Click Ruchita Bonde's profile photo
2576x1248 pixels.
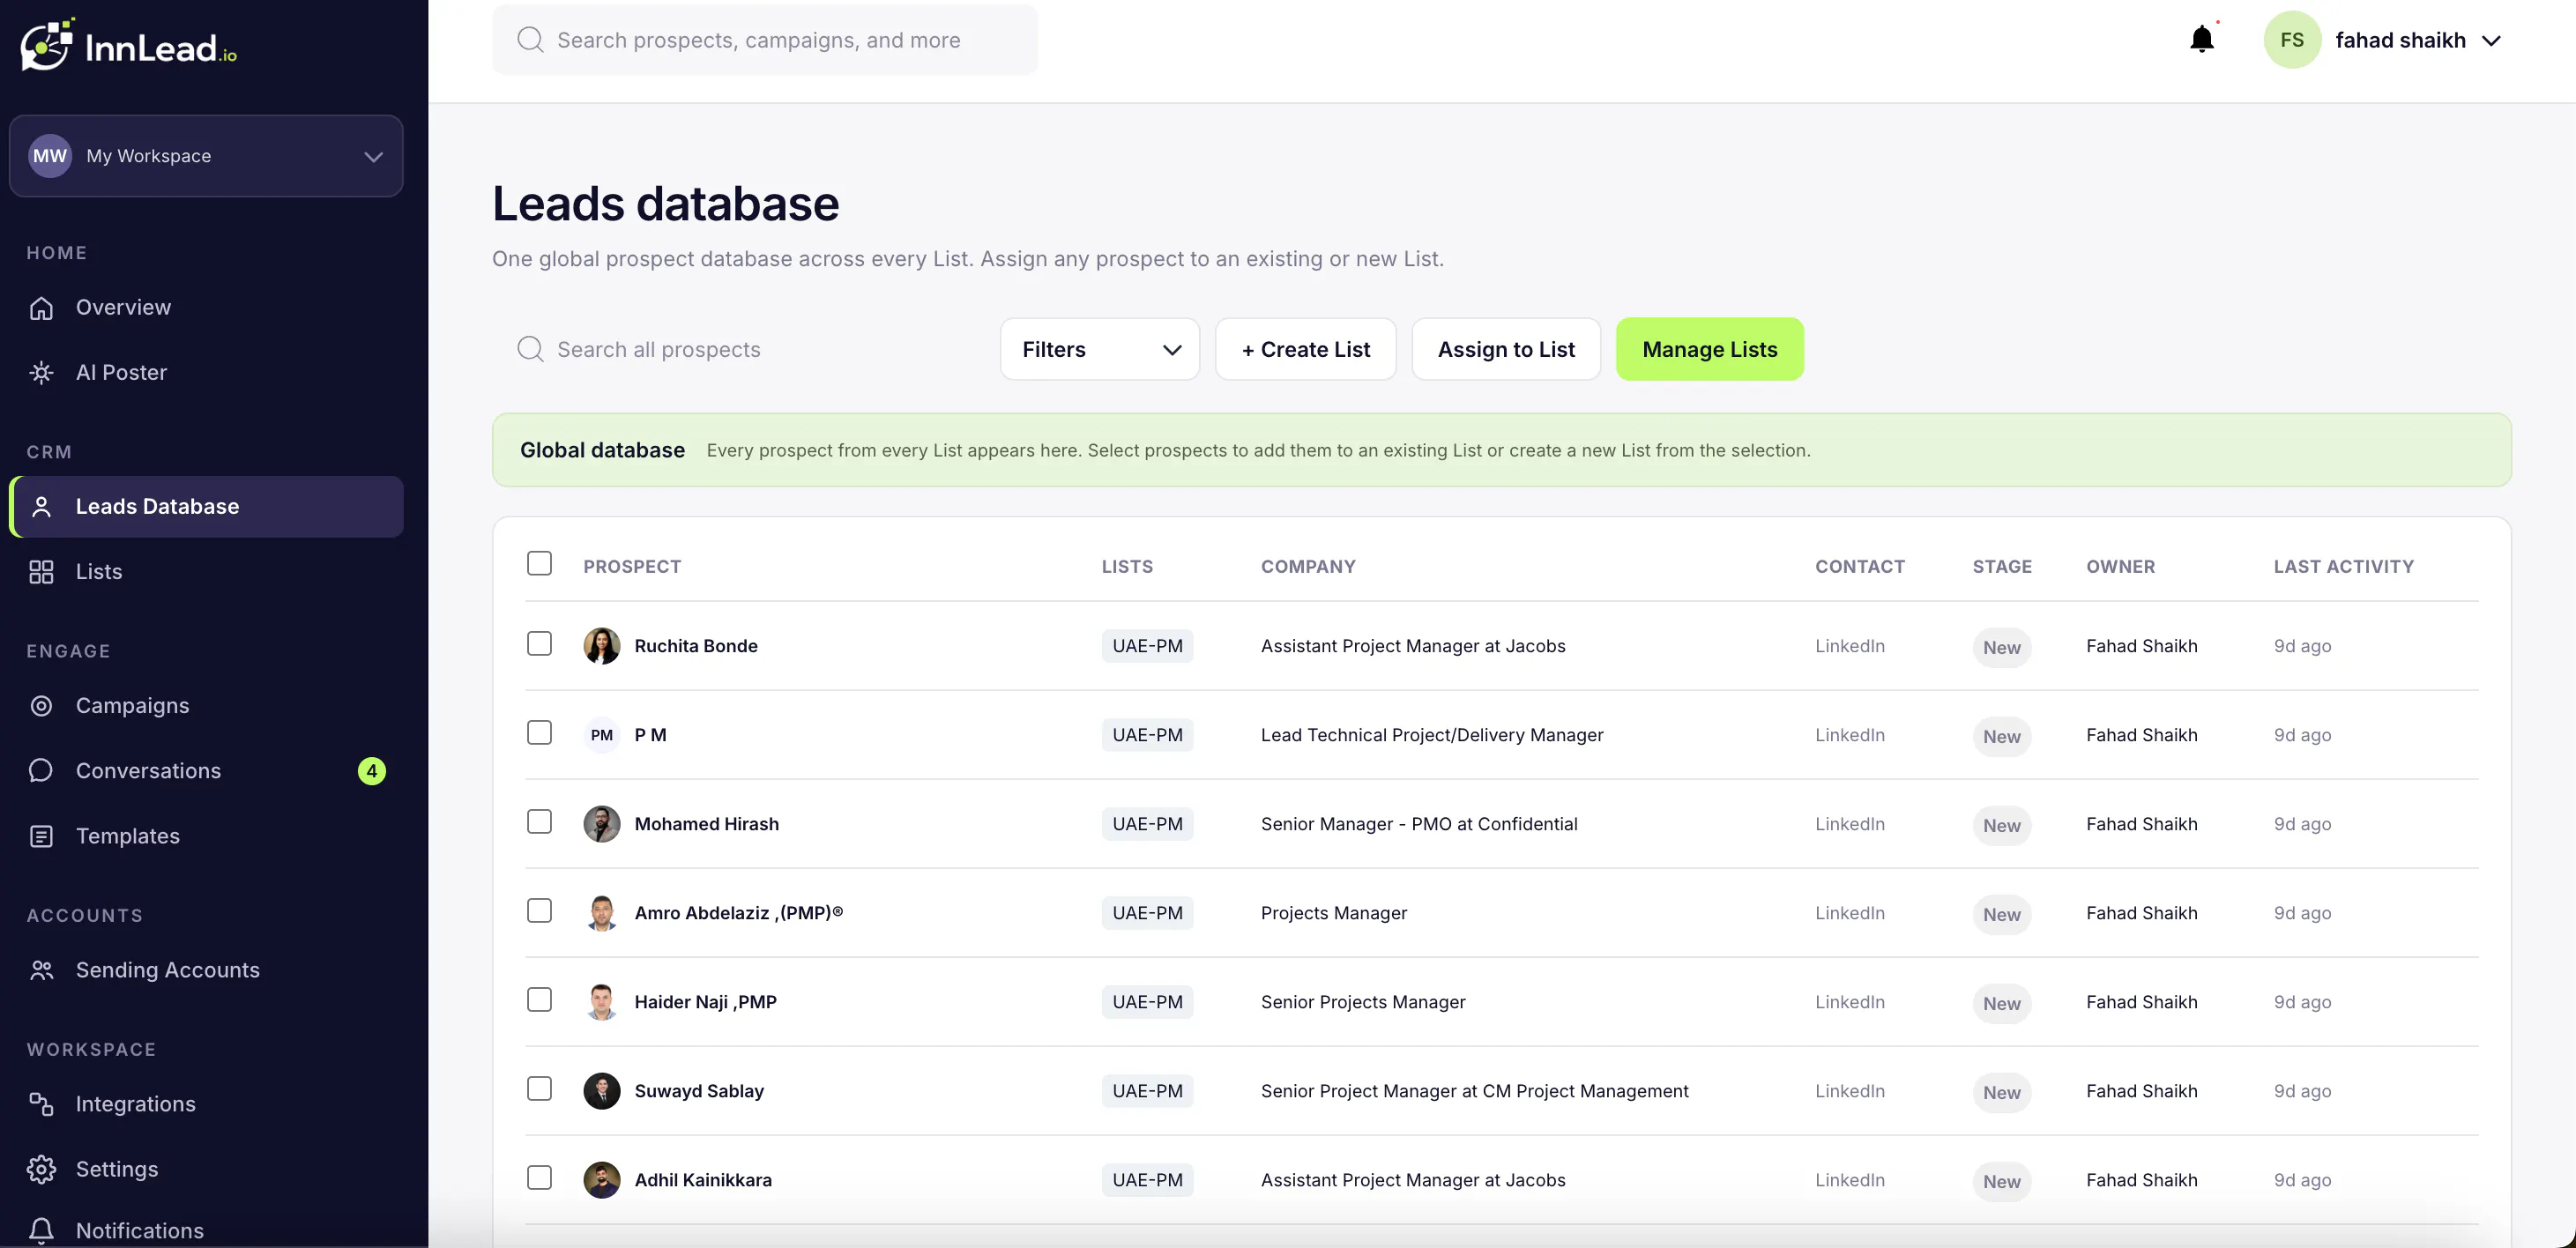602,646
